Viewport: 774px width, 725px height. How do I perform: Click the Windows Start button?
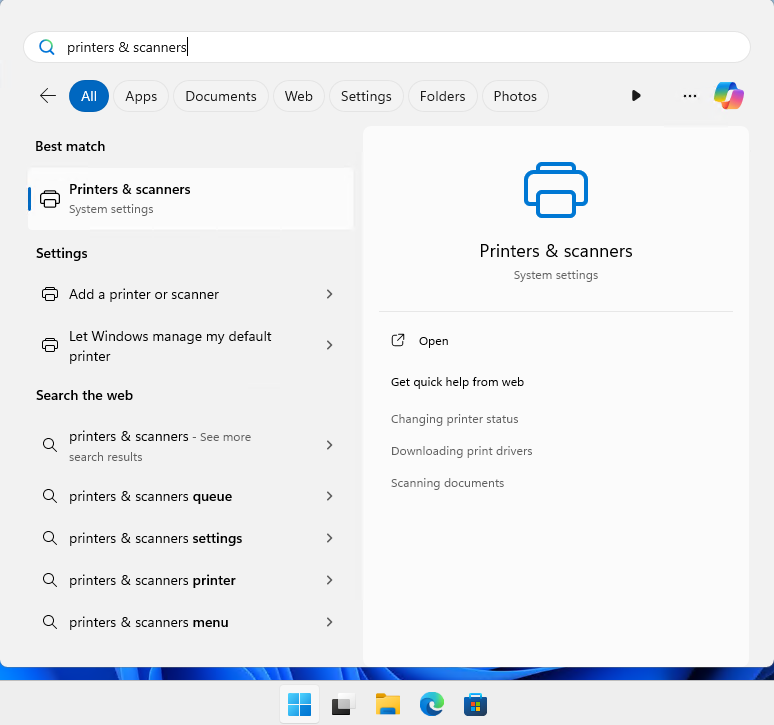300,704
